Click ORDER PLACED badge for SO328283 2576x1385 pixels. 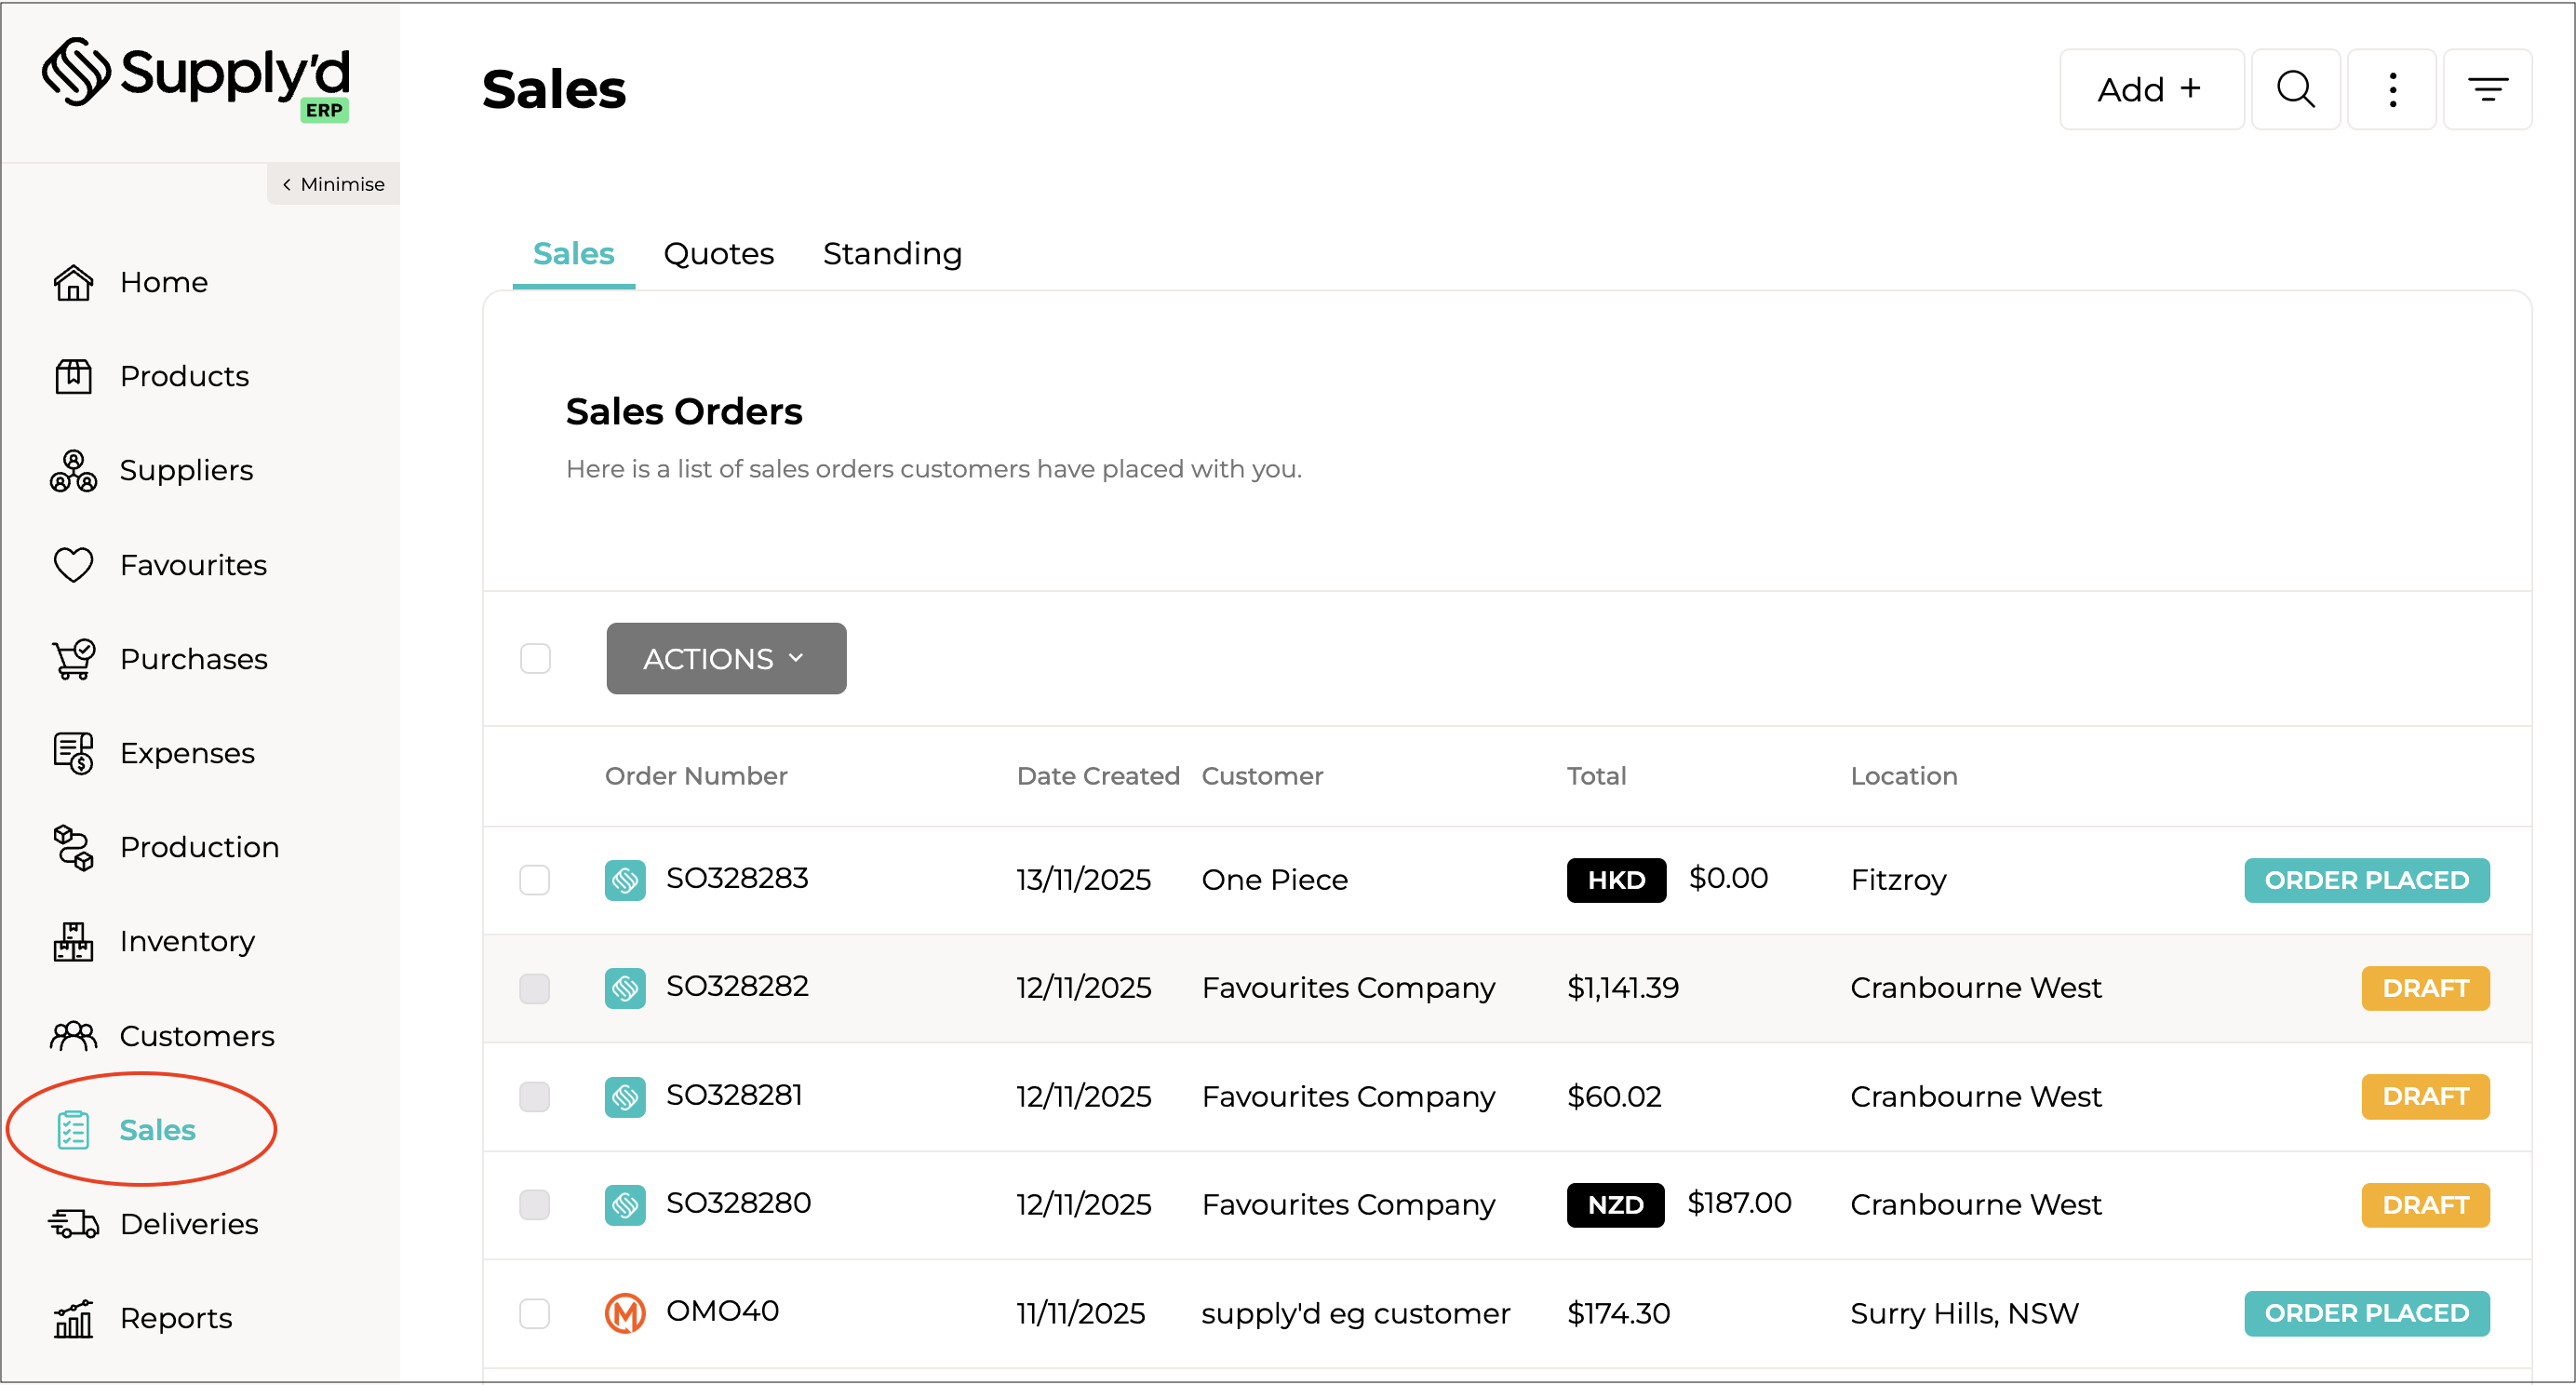pos(2366,880)
